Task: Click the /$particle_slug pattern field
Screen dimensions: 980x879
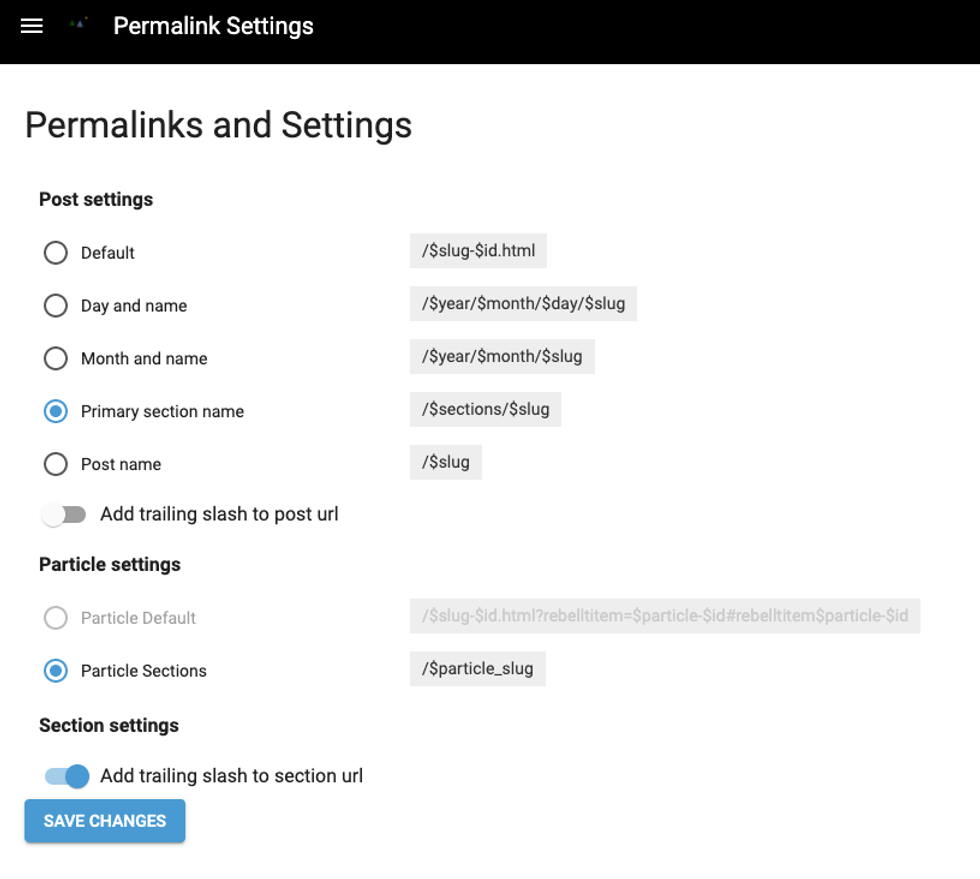Action: [x=478, y=669]
